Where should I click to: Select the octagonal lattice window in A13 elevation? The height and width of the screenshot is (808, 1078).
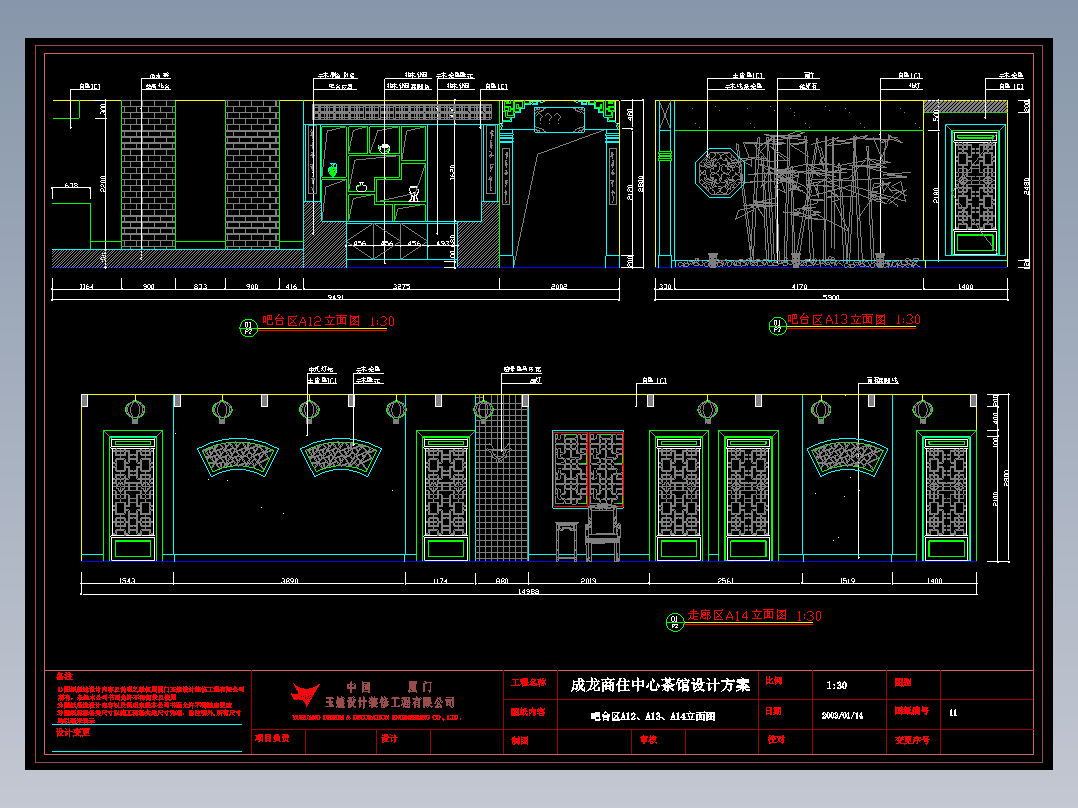[719, 173]
